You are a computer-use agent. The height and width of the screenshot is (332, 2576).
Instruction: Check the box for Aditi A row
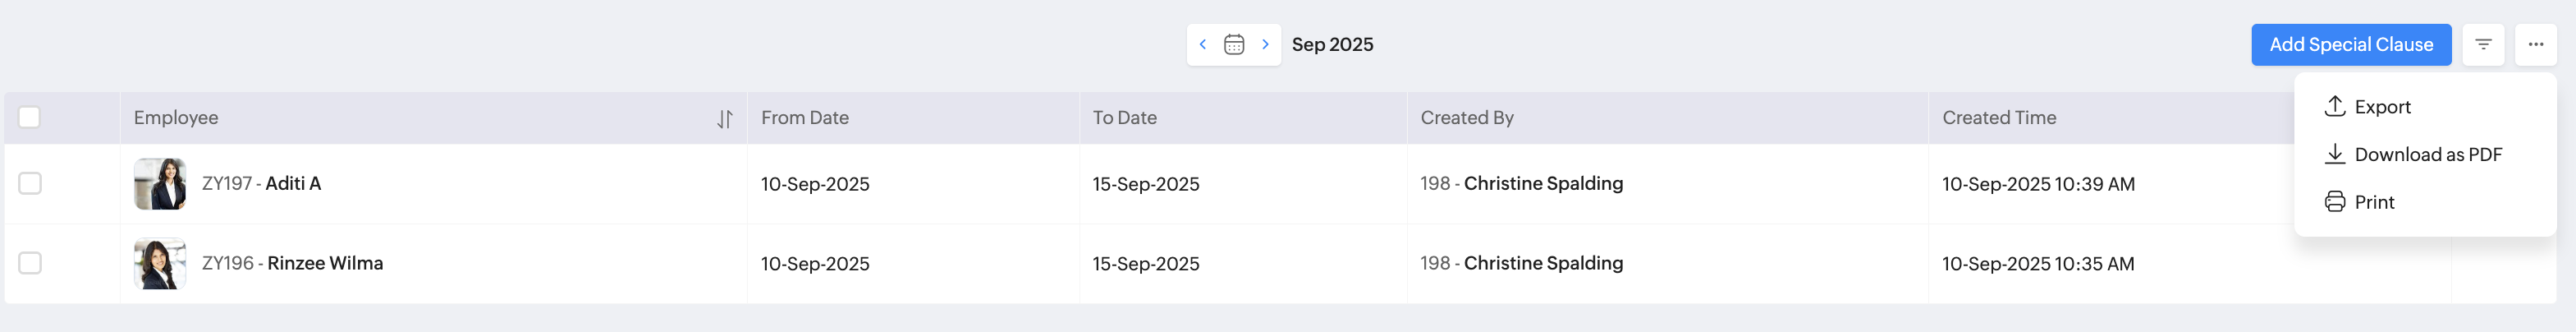pos(30,184)
